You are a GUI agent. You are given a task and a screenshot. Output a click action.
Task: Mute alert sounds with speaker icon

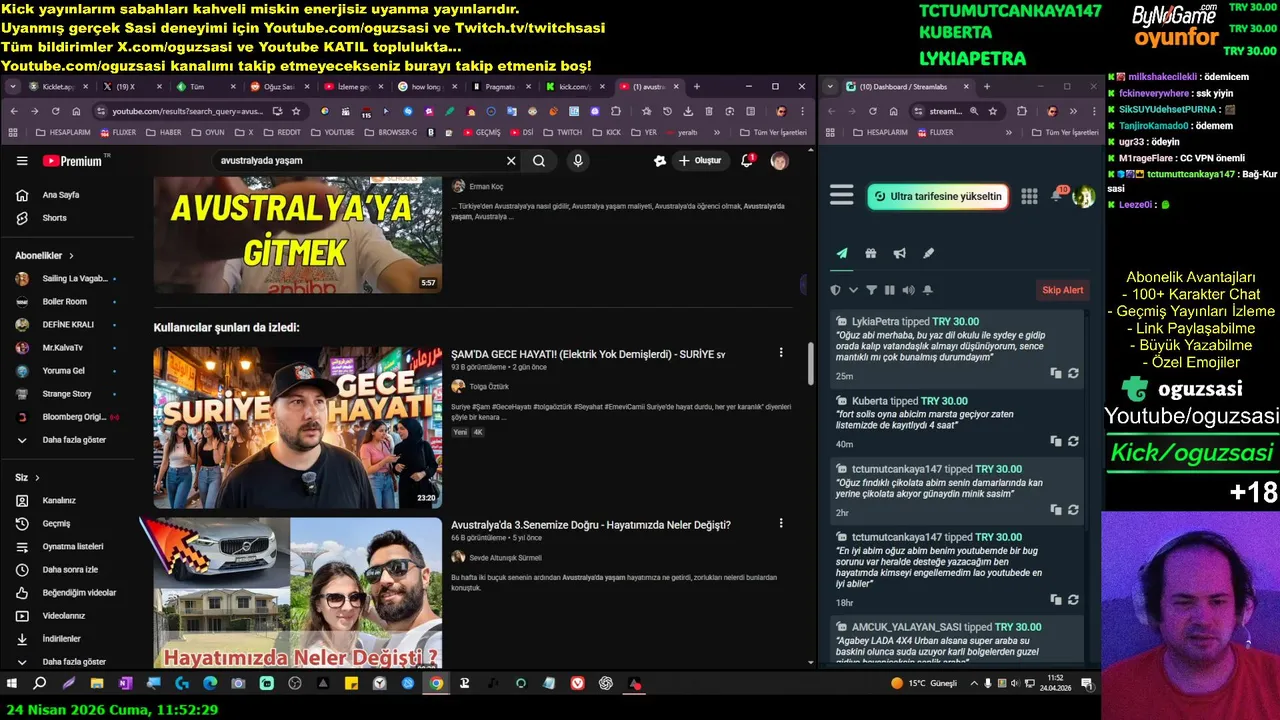click(x=908, y=290)
